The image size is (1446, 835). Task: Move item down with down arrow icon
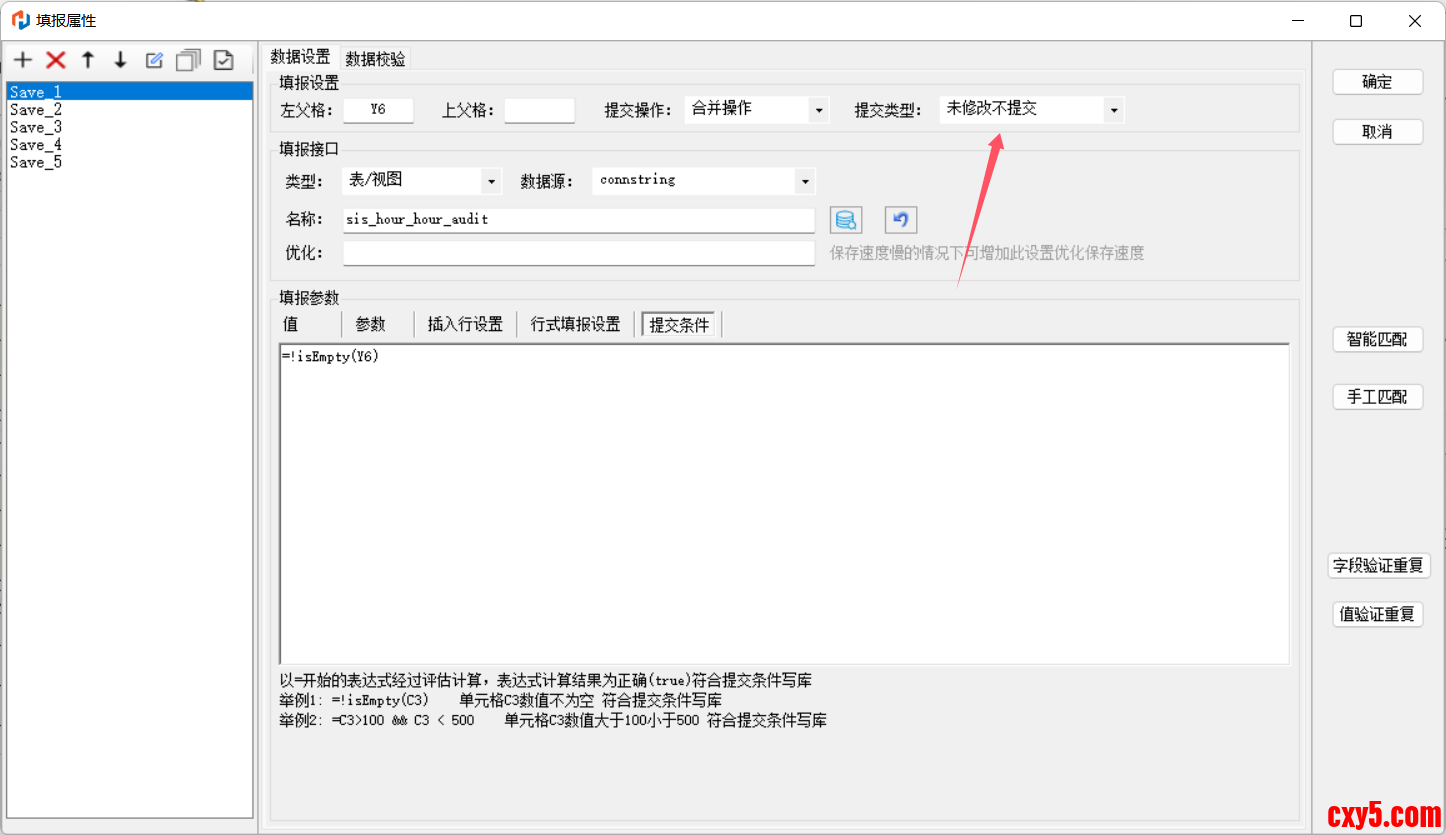[120, 60]
